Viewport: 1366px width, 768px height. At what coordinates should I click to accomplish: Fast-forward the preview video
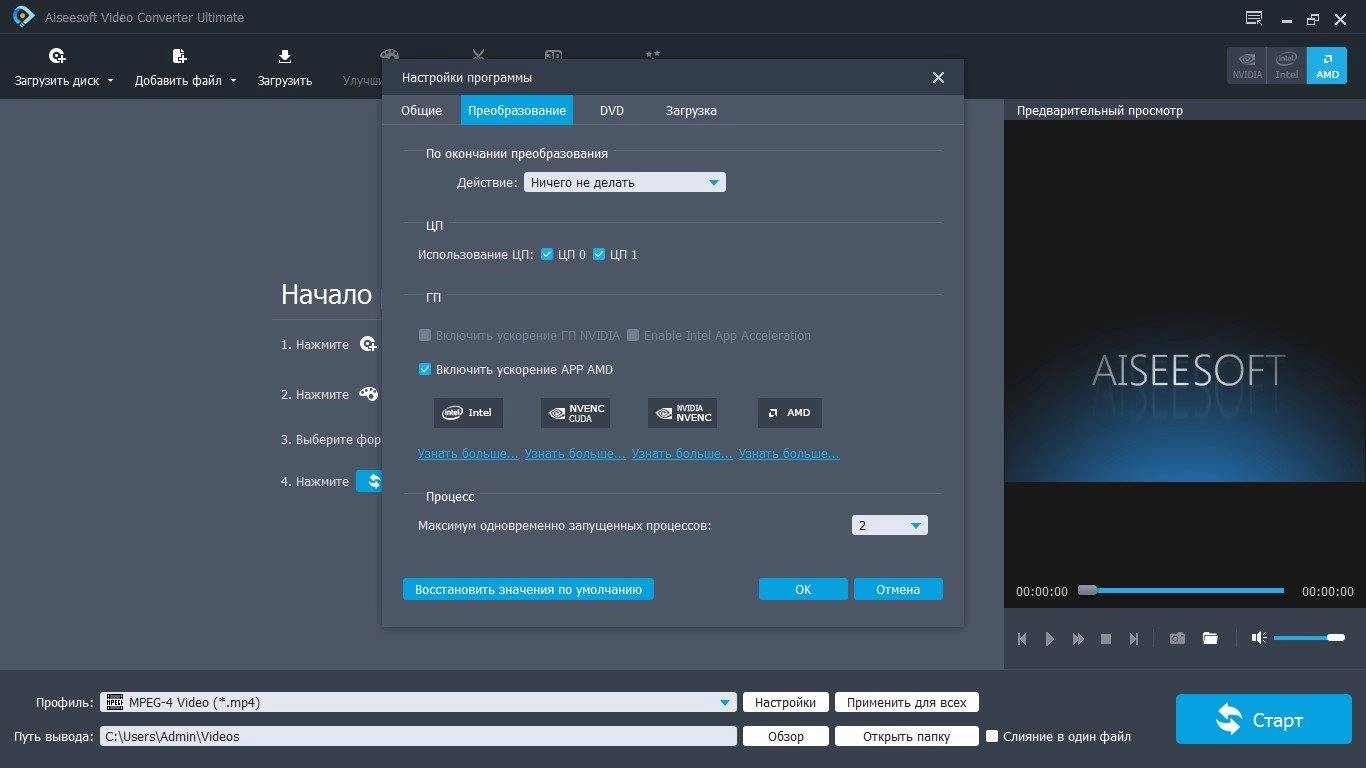click(x=1078, y=639)
